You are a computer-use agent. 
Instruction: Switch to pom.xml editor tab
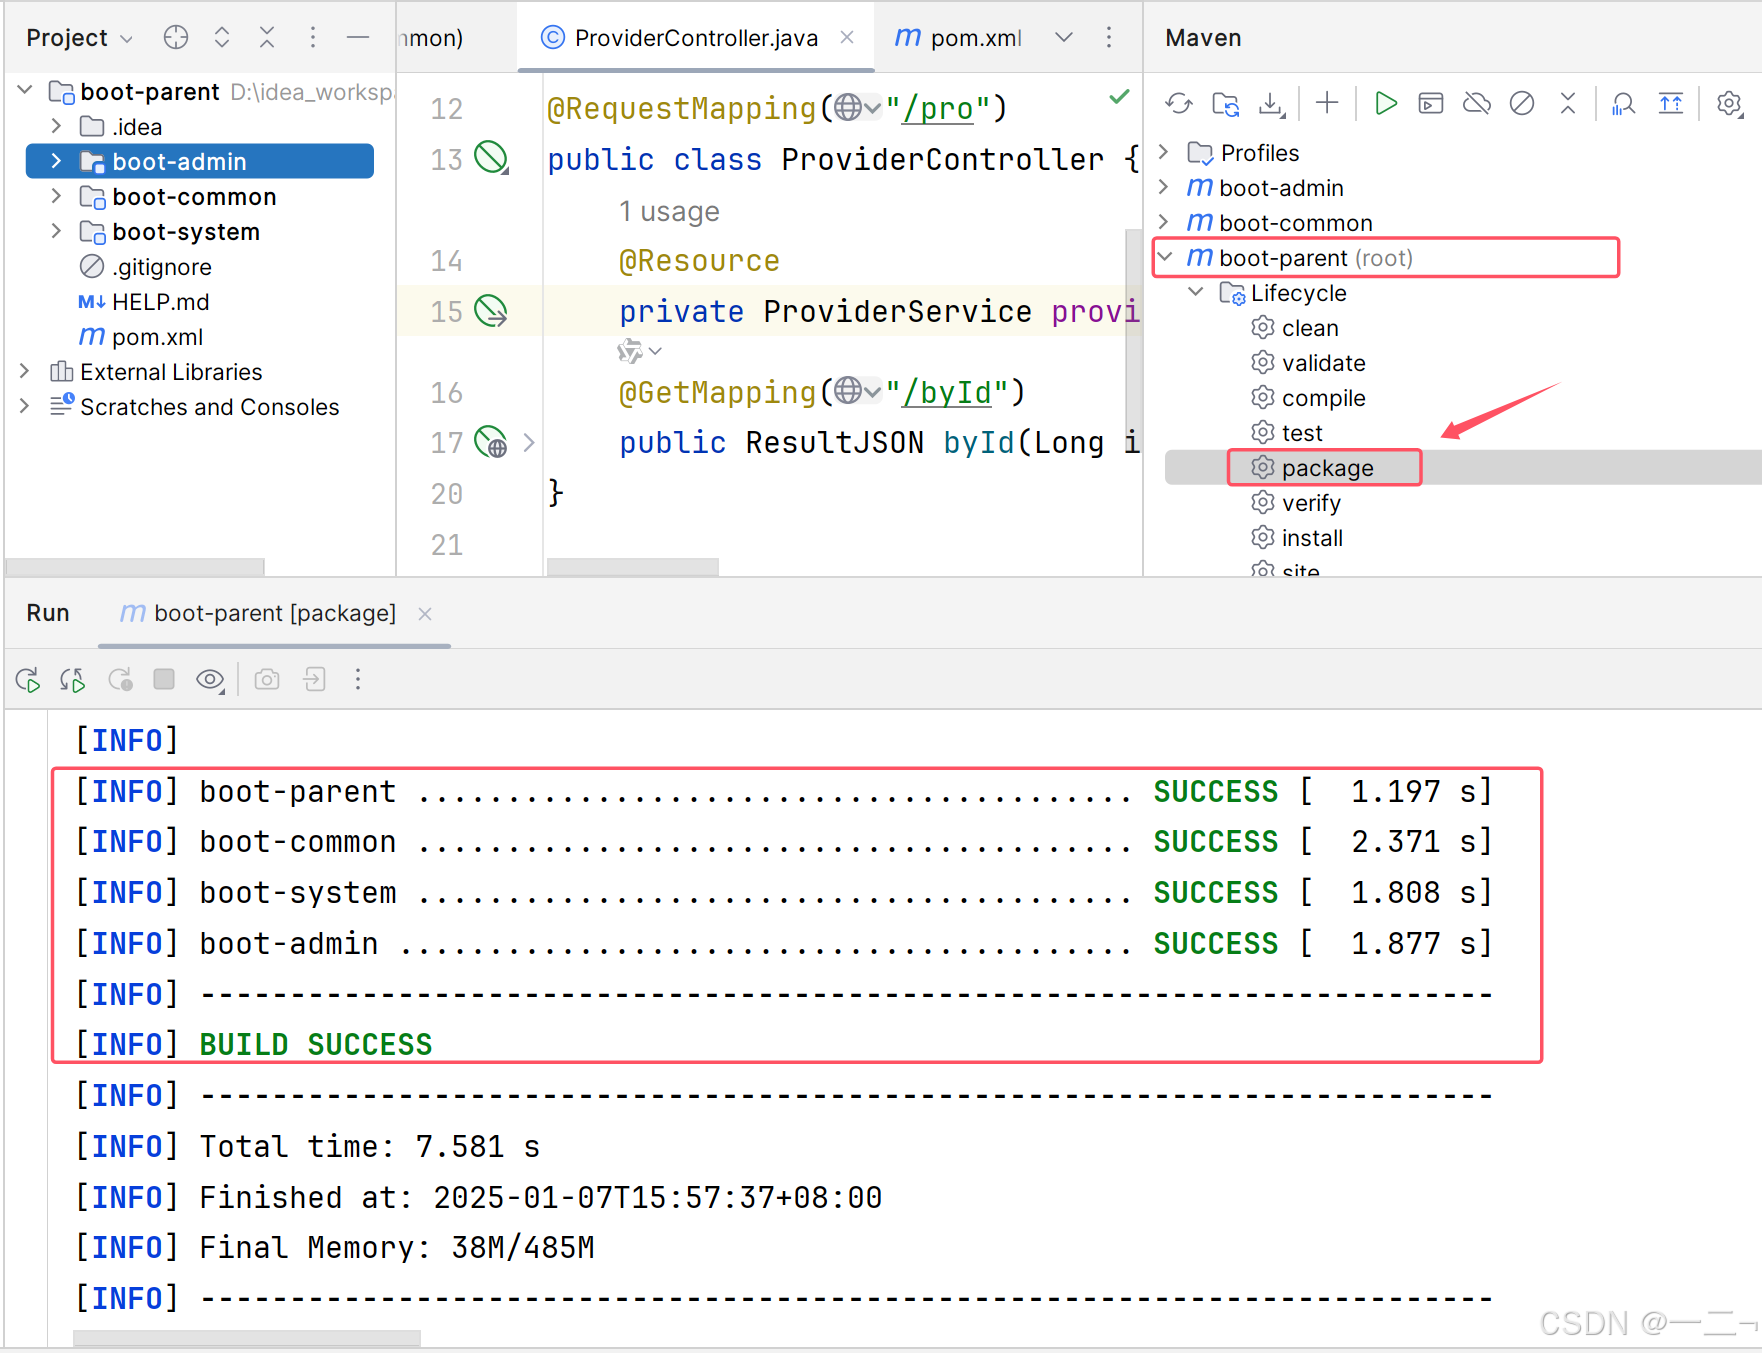pos(958,38)
